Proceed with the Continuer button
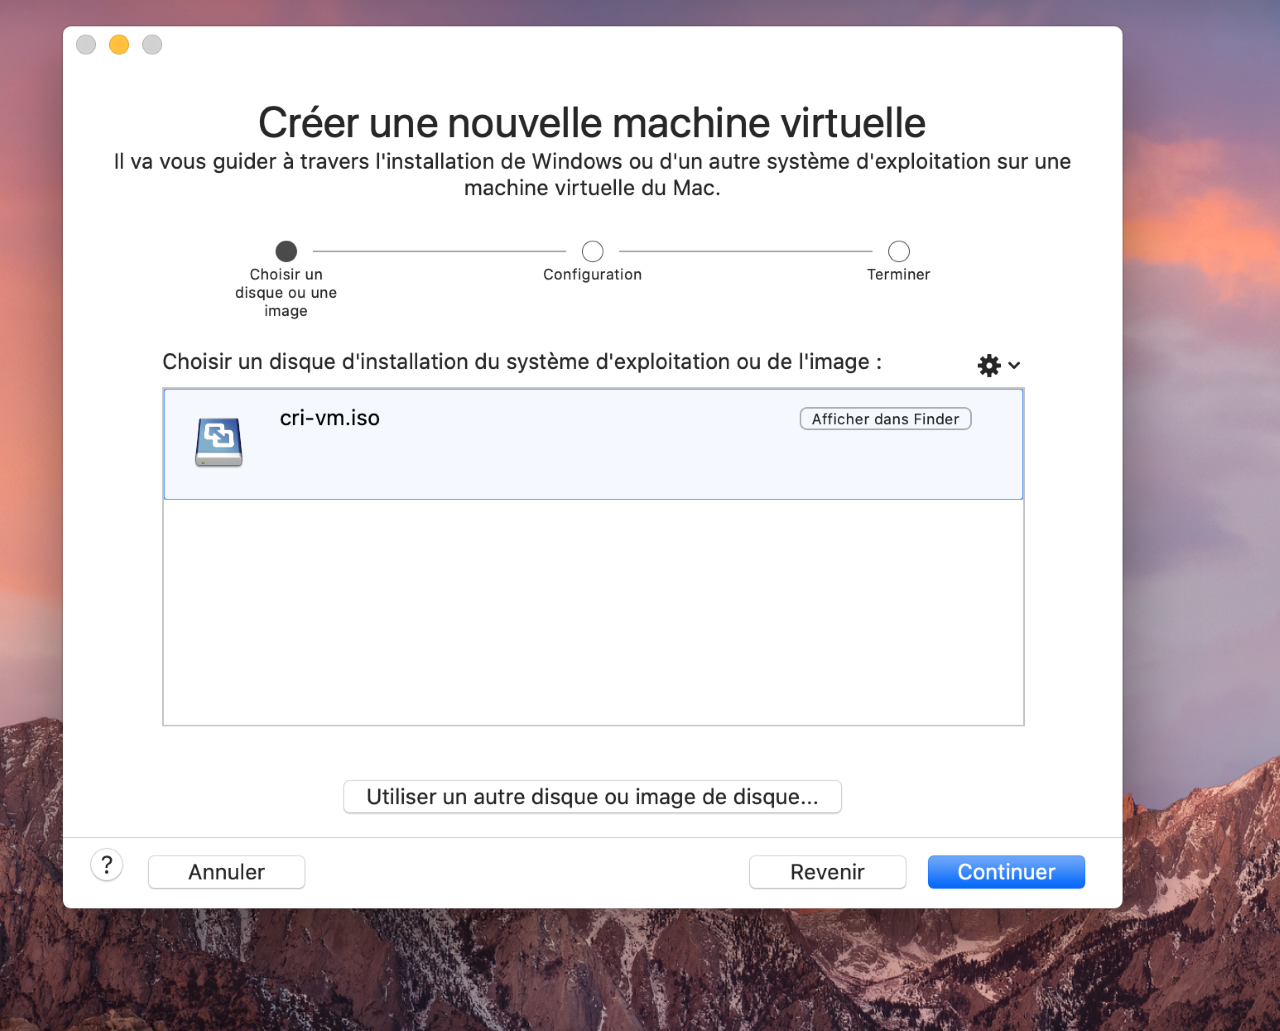This screenshot has width=1280, height=1031. click(x=1006, y=872)
